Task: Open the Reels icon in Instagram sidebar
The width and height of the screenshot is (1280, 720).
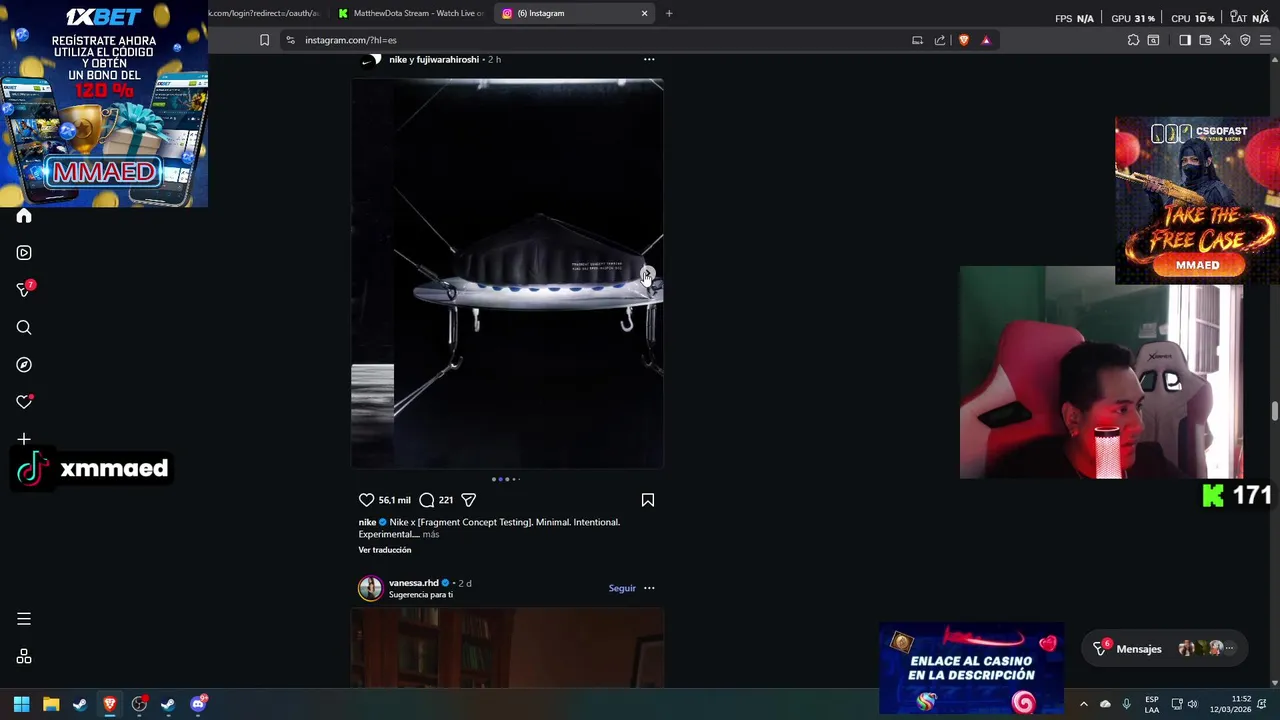Action: pyautogui.click(x=24, y=253)
